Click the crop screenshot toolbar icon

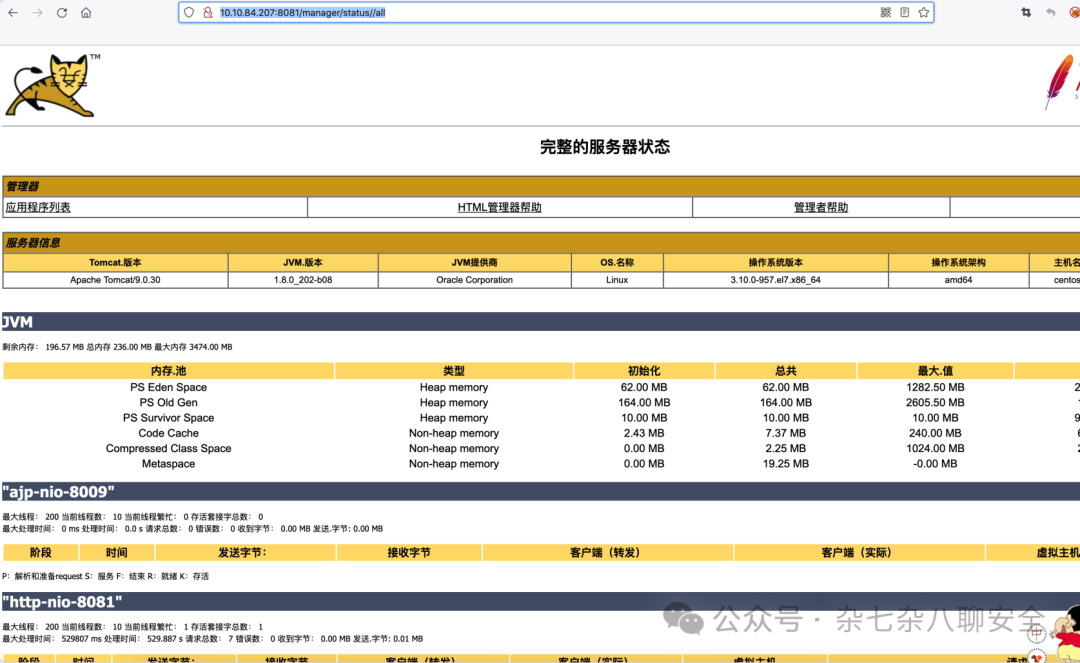tap(1026, 12)
